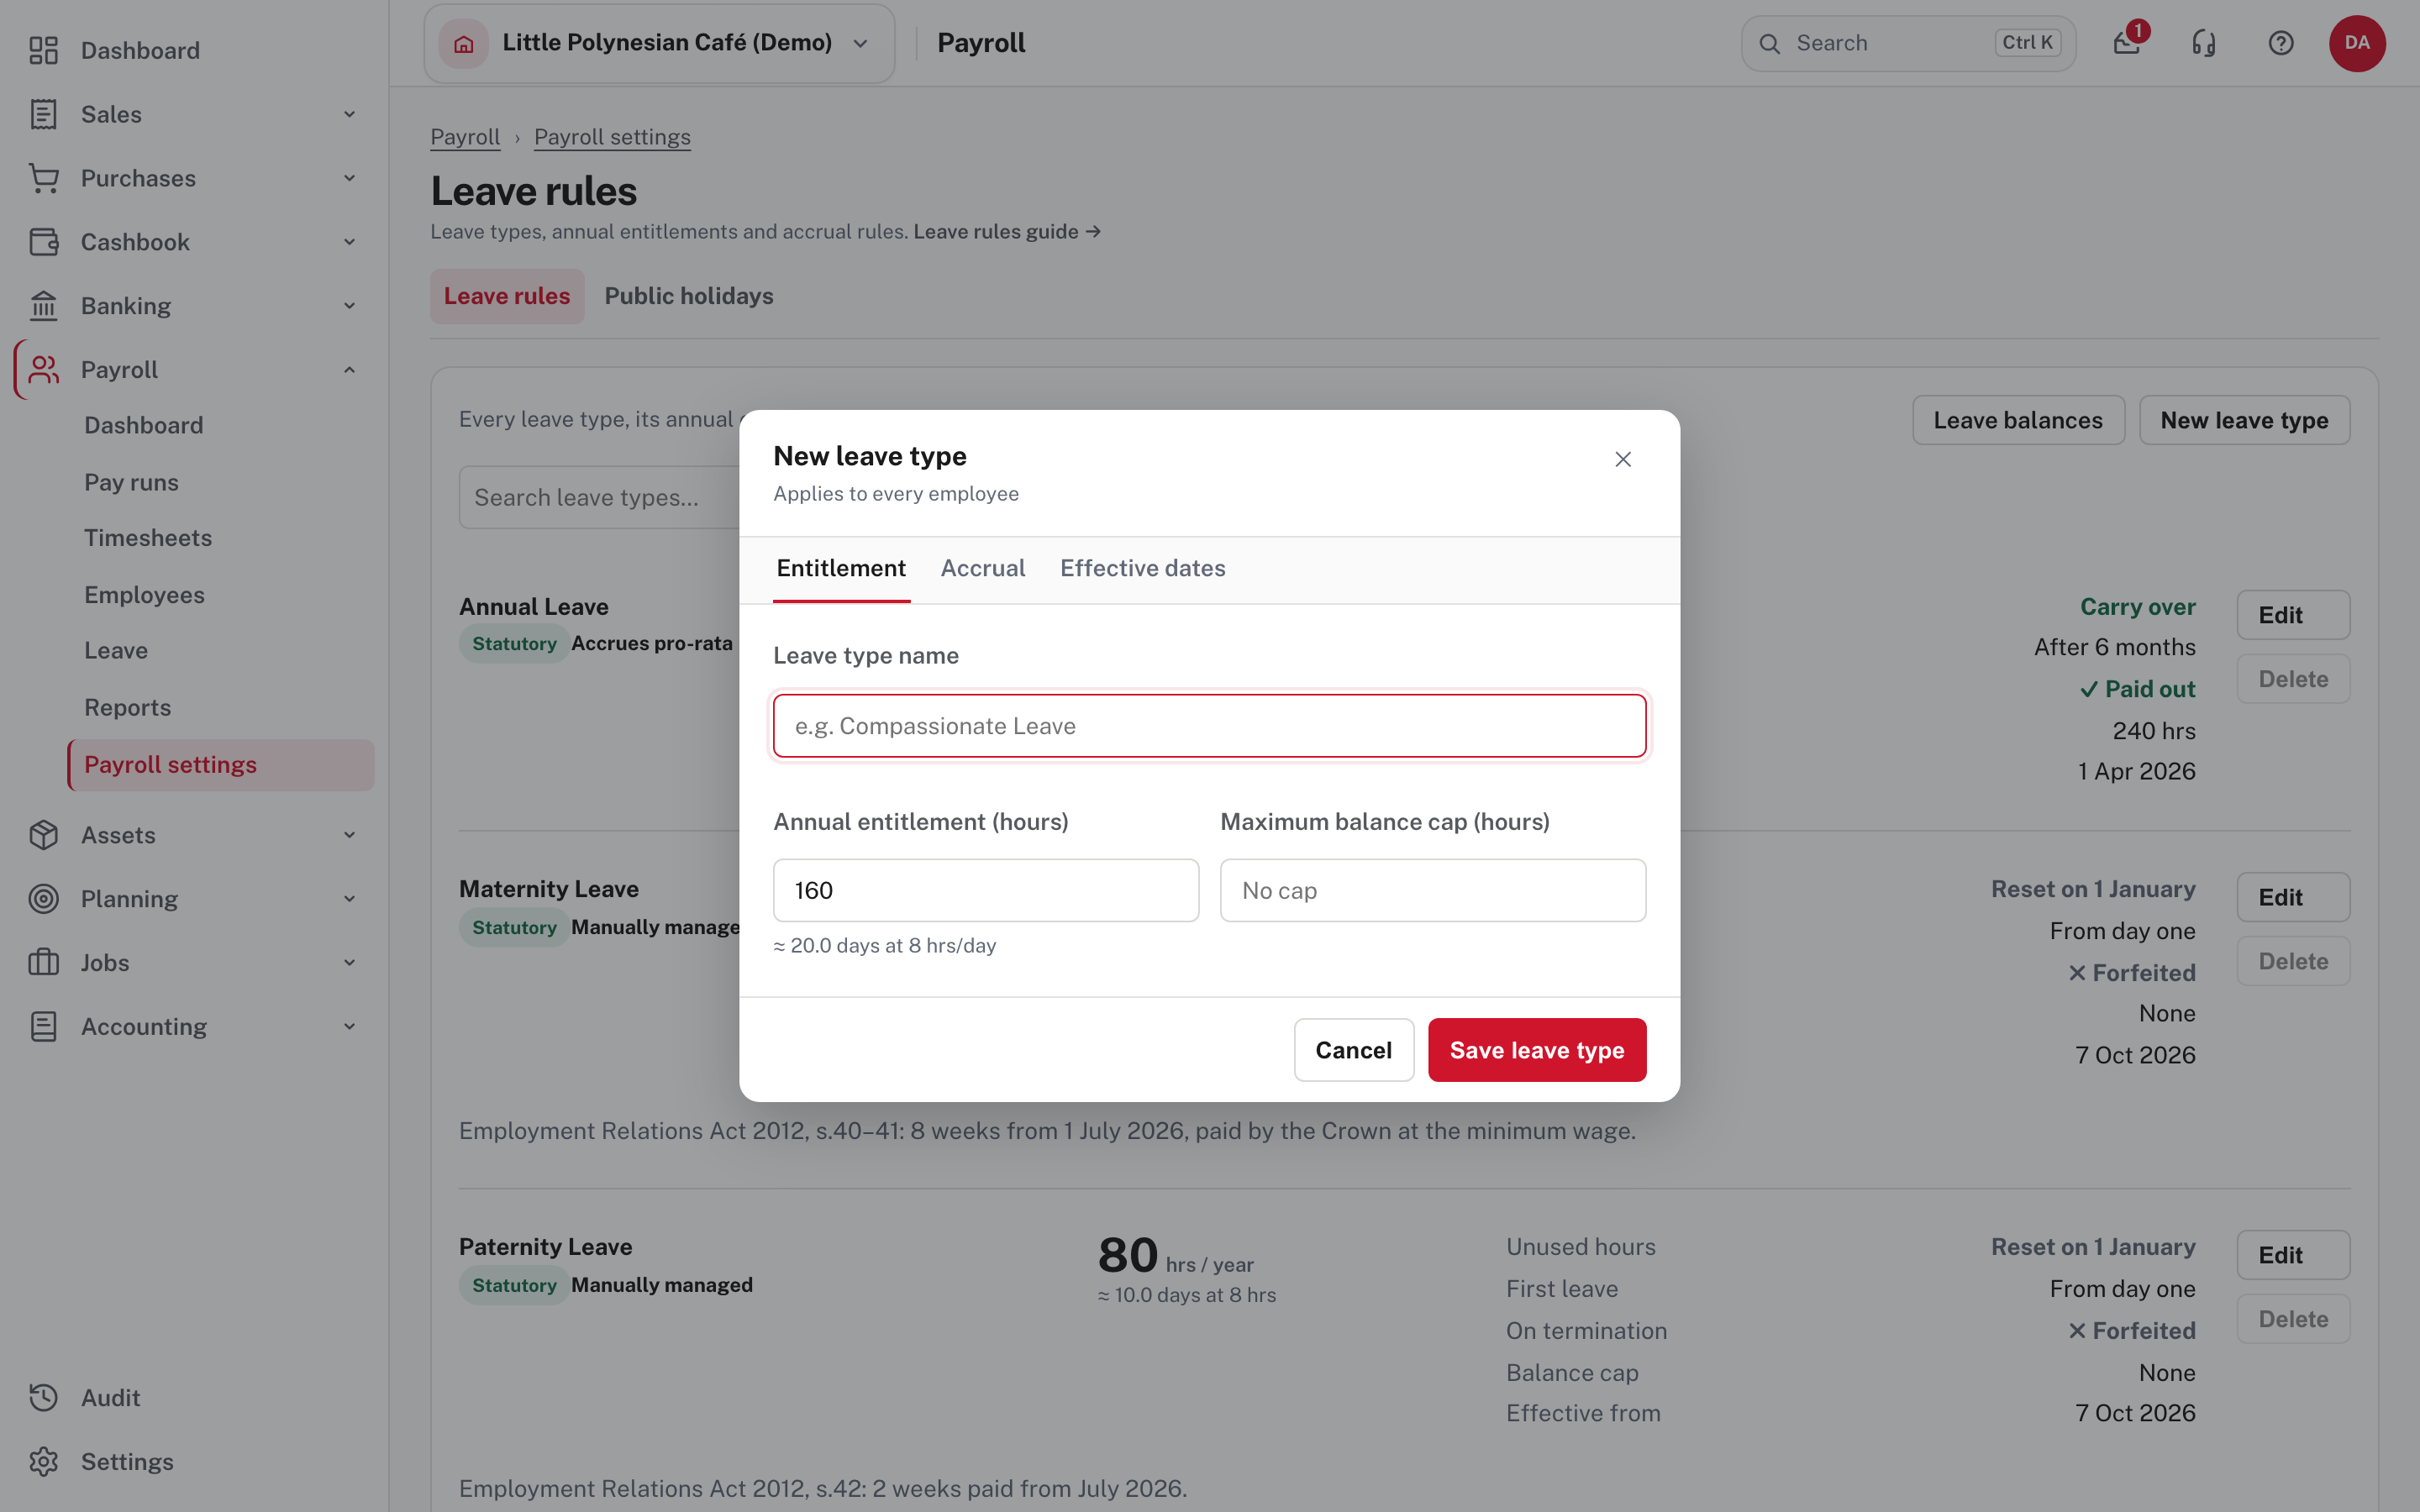2420x1512 pixels.
Task: Expand the Purchases menu chevron
Action: (x=349, y=178)
